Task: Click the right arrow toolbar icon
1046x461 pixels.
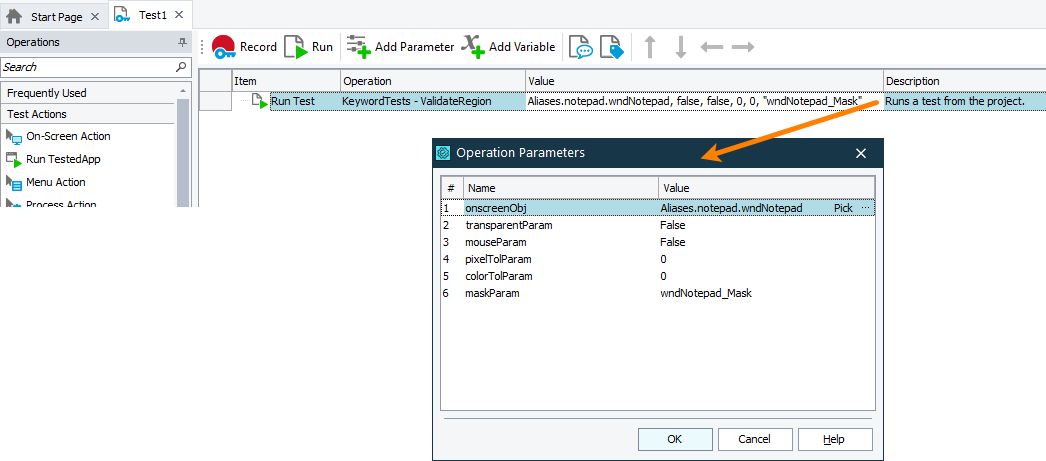Action: (x=742, y=47)
